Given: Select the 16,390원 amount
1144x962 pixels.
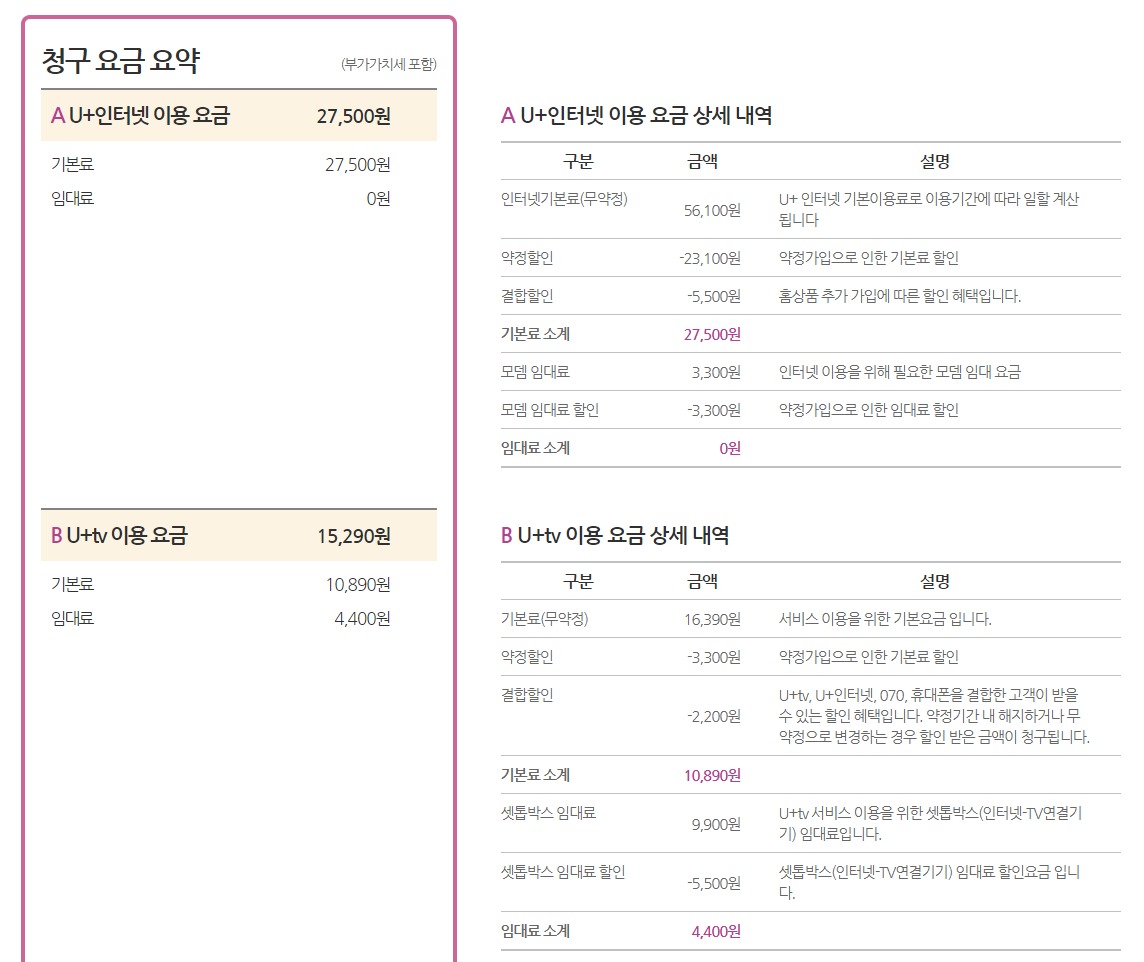Looking at the screenshot, I should pyautogui.click(x=712, y=620).
